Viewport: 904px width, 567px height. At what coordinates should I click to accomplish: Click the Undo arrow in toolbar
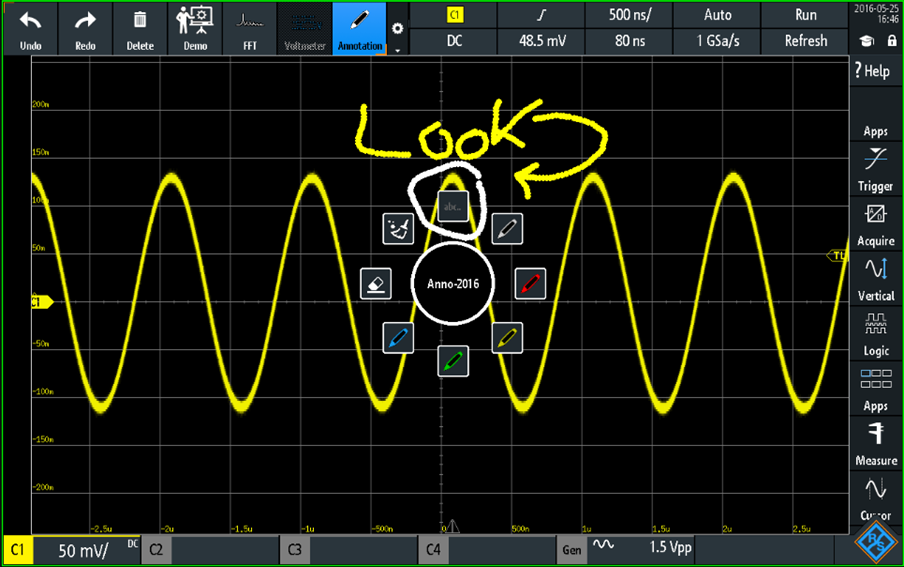tap(30, 28)
